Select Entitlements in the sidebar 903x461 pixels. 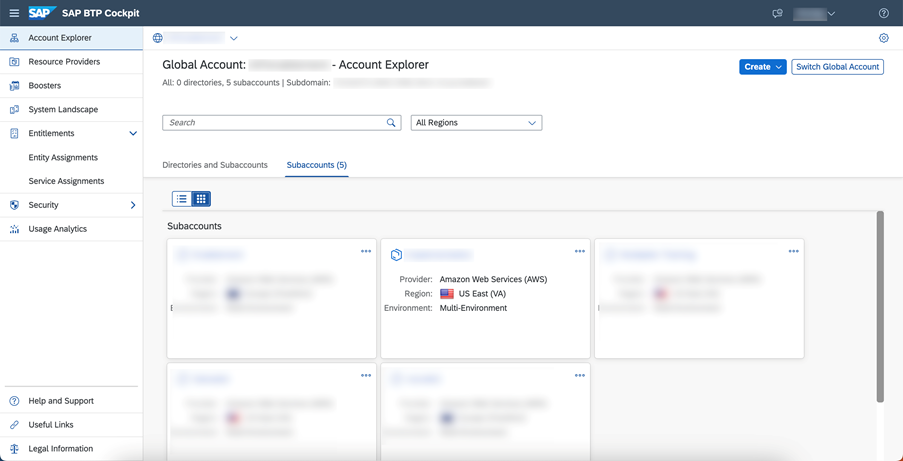tap(71, 133)
